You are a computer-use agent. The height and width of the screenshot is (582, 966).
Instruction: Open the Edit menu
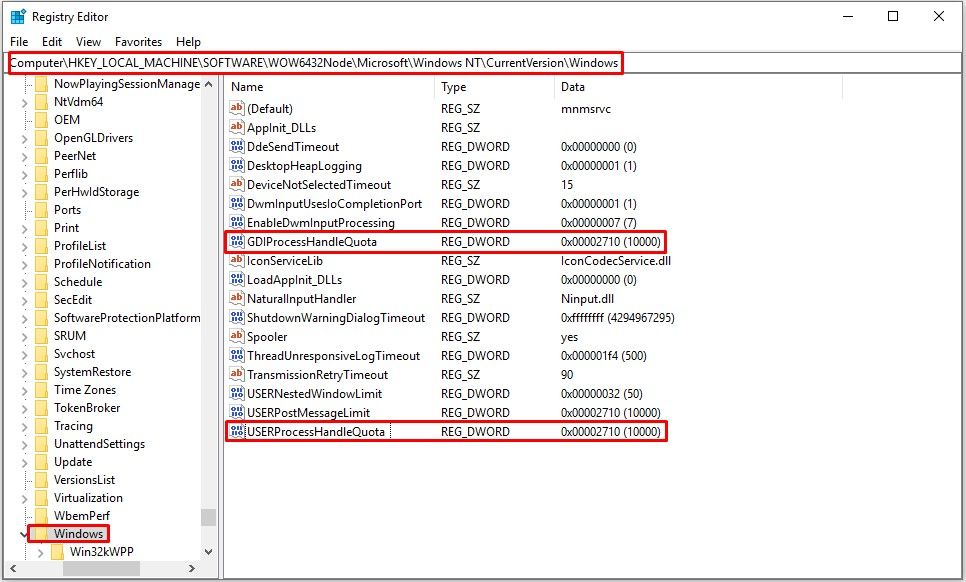coord(52,42)
